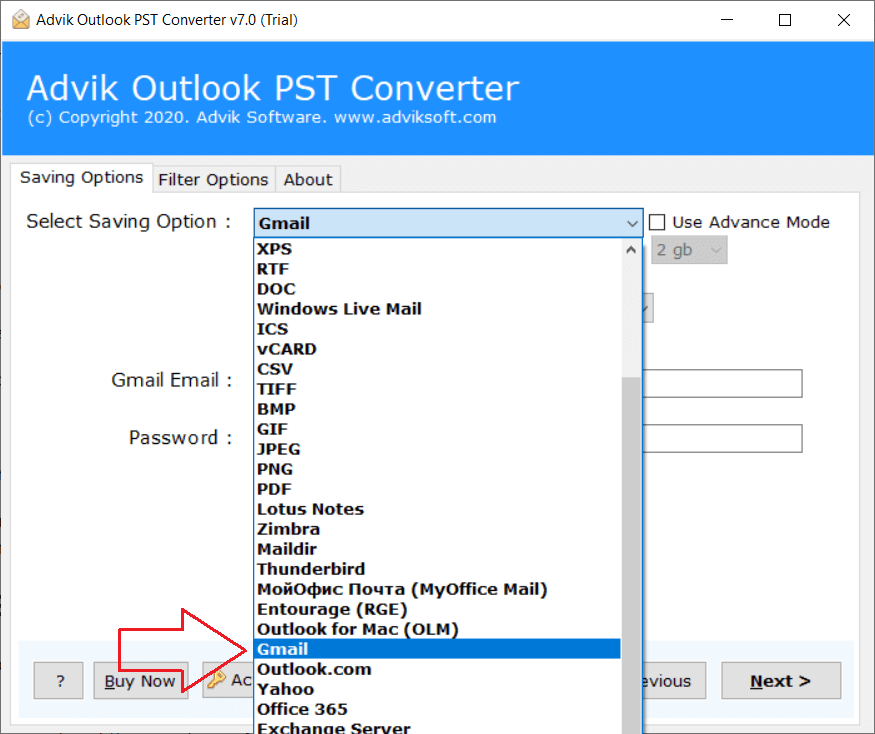Open help with the ? button

pyautogui.click(x=59, y=680)
